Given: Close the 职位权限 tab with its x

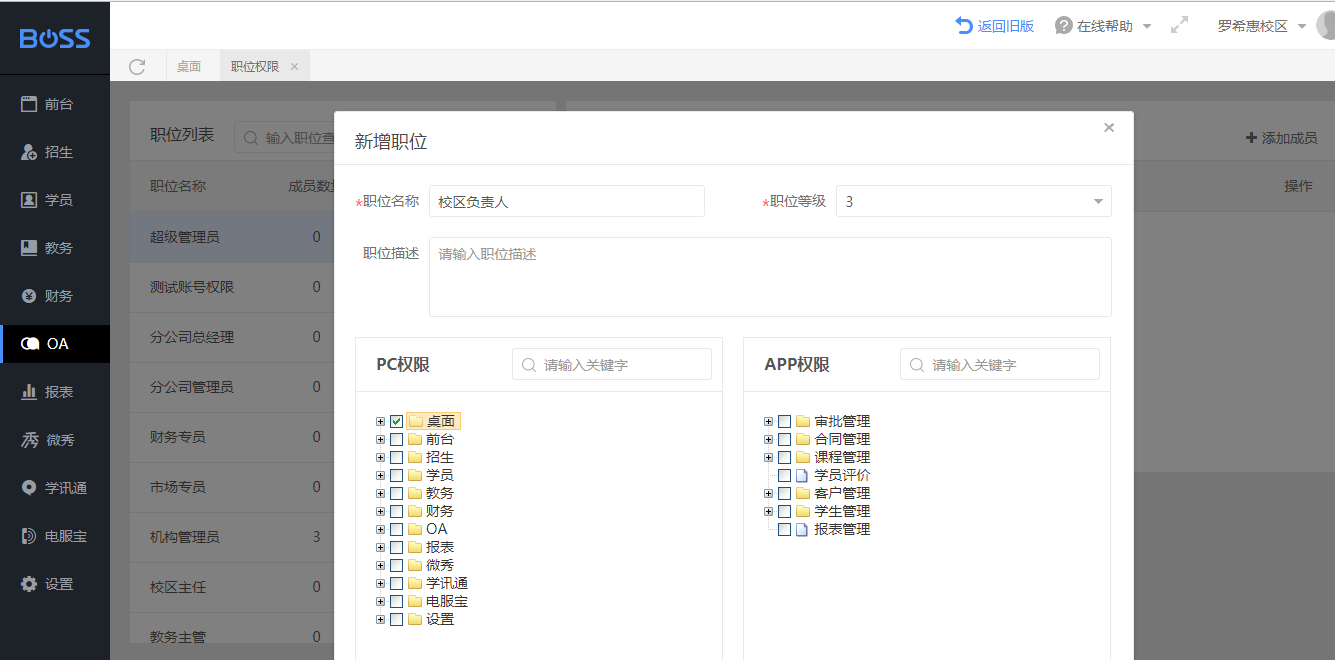Looking at the screenshot, I should [x=294, y=67].
